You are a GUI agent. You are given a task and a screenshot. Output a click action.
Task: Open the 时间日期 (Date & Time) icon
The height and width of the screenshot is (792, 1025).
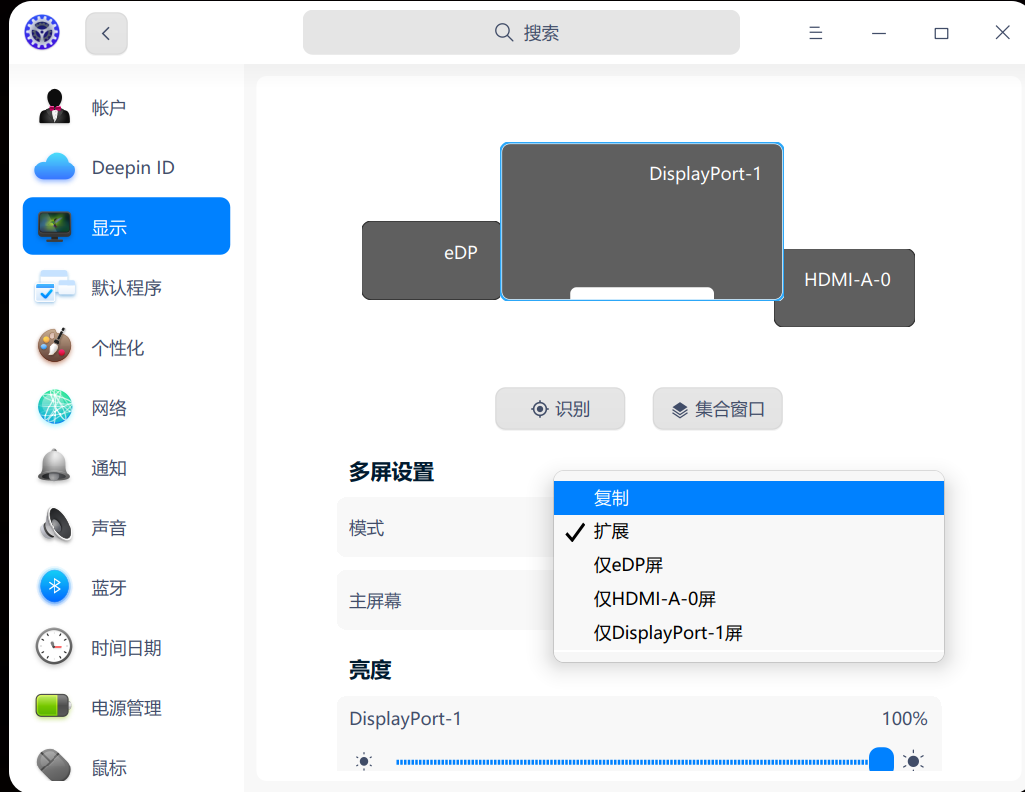[55, 647]
